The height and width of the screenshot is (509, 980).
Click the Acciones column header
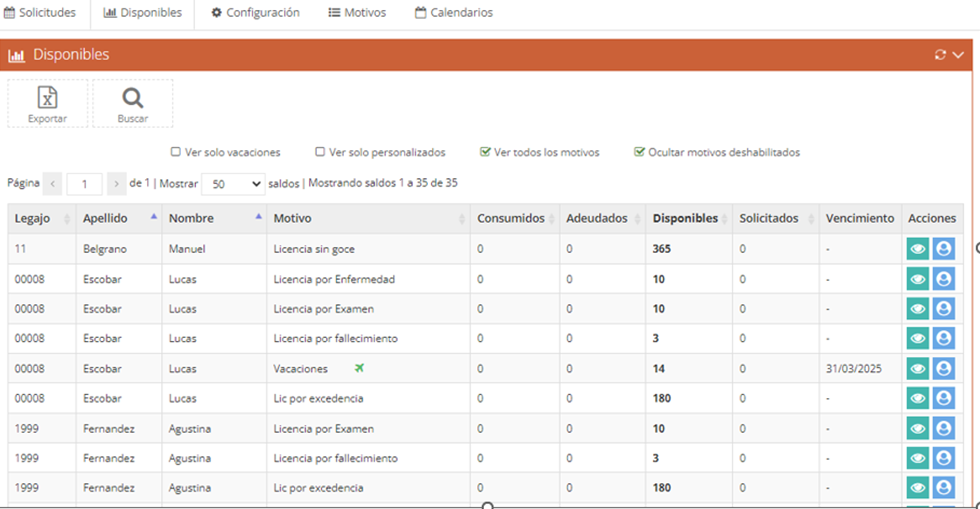click(x=932, y=218)
